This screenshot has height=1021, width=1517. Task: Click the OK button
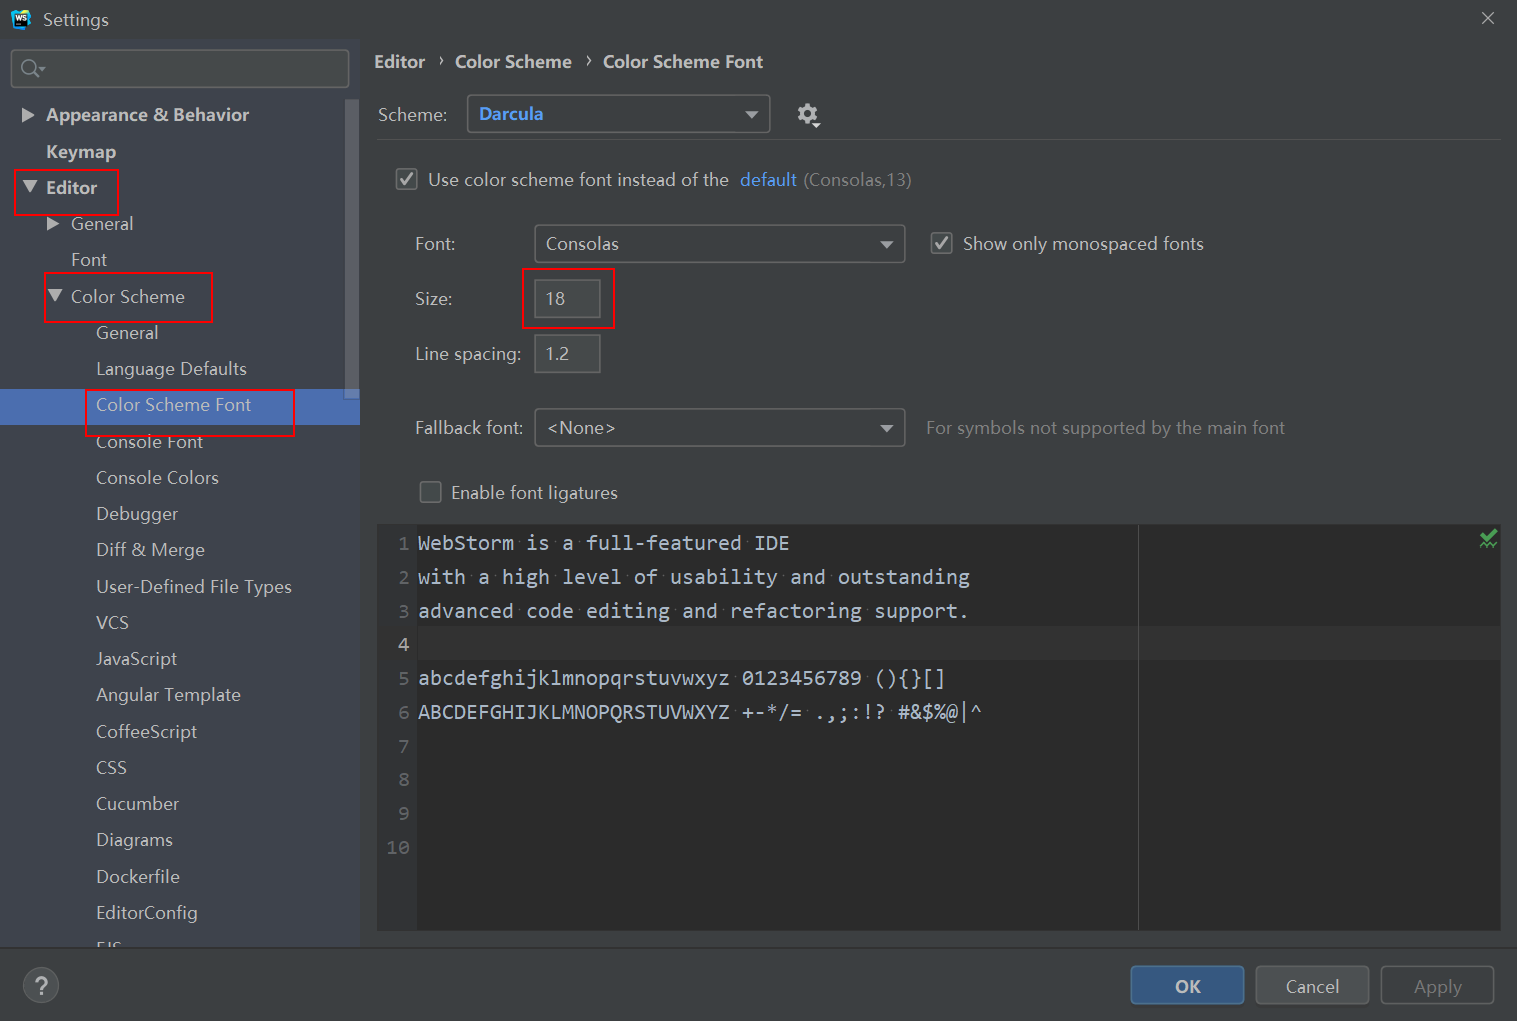(x=1187, y=986)
